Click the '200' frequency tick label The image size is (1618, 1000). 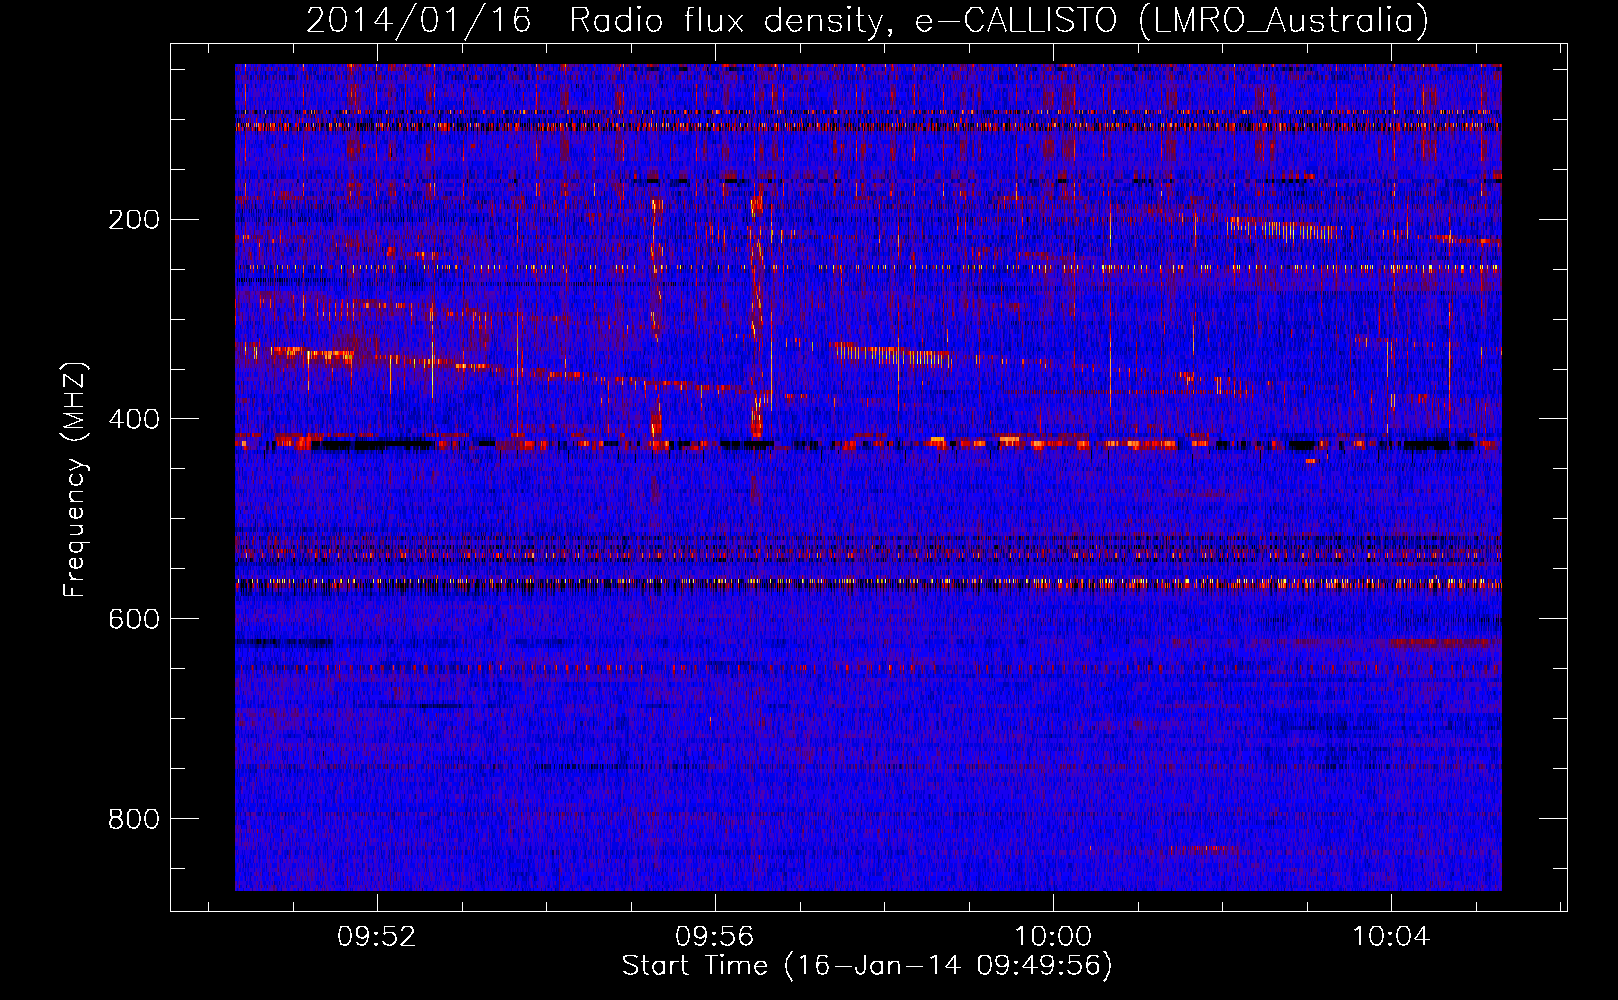[134, 219]
